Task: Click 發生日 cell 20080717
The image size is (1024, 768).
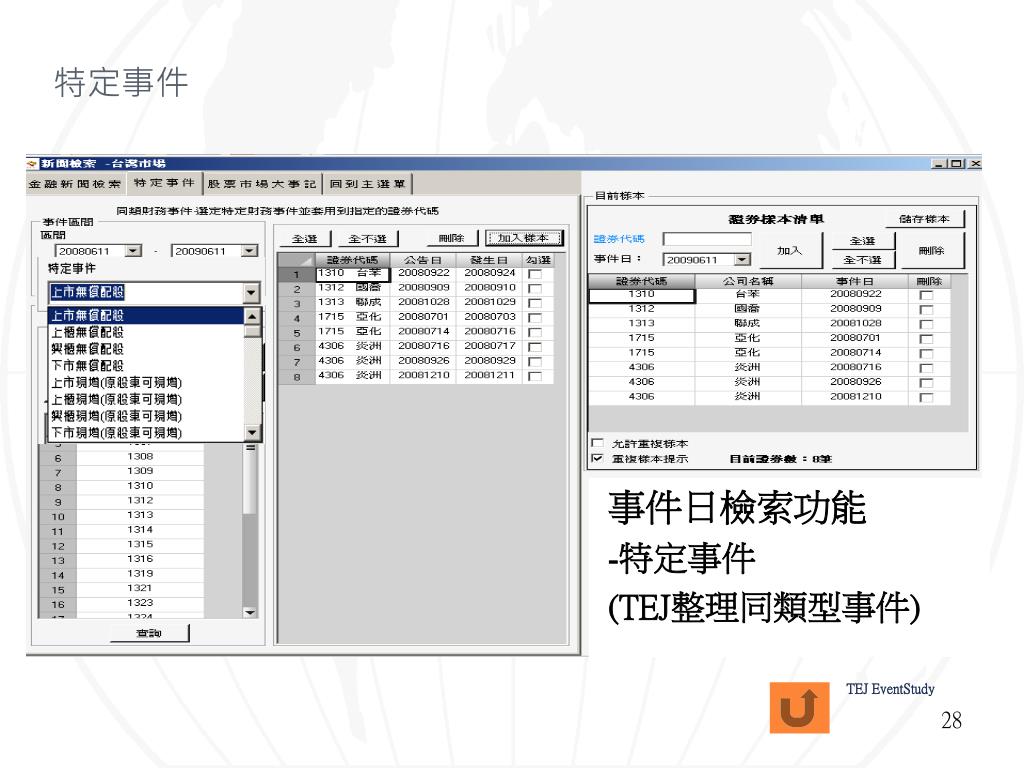Action: (x=489, y=346)
